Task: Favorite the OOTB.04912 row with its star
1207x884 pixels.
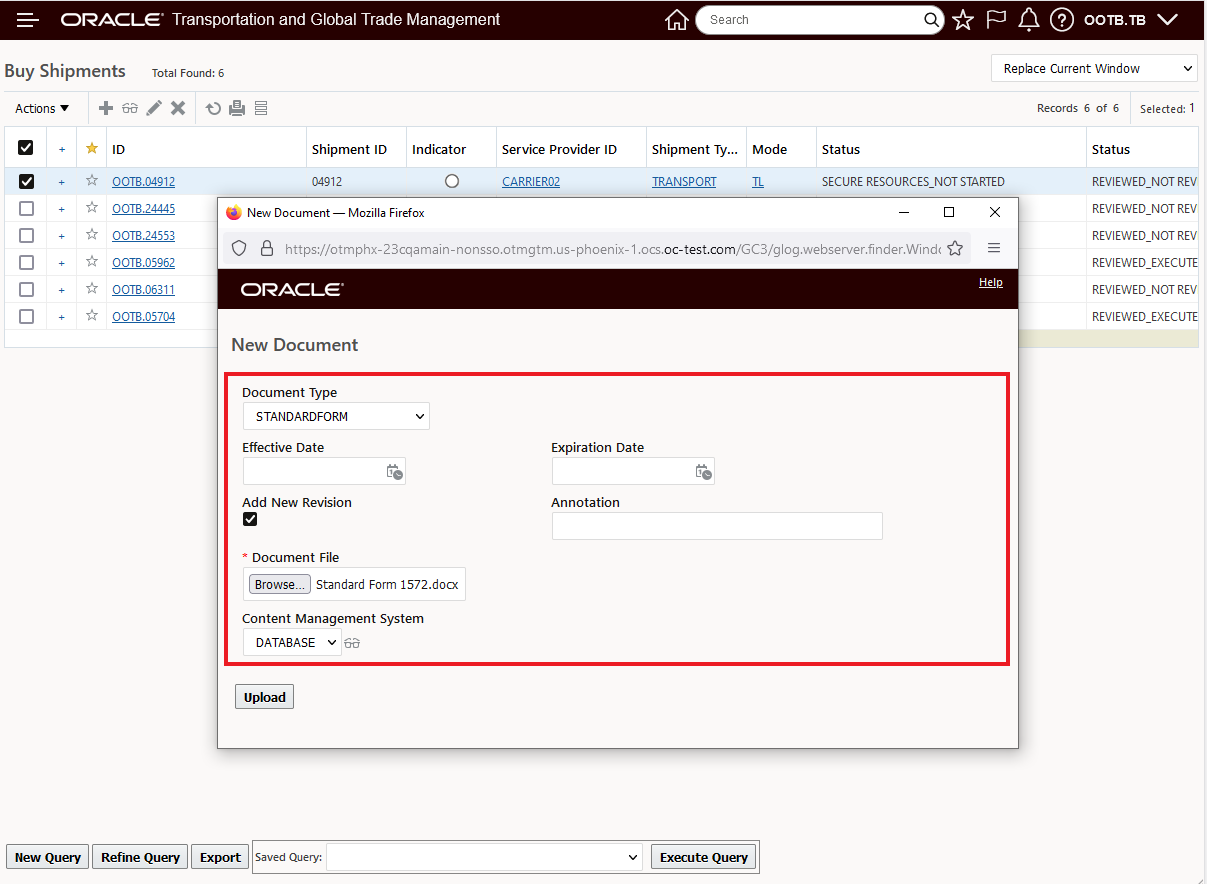Action: [x=92, y=181]
